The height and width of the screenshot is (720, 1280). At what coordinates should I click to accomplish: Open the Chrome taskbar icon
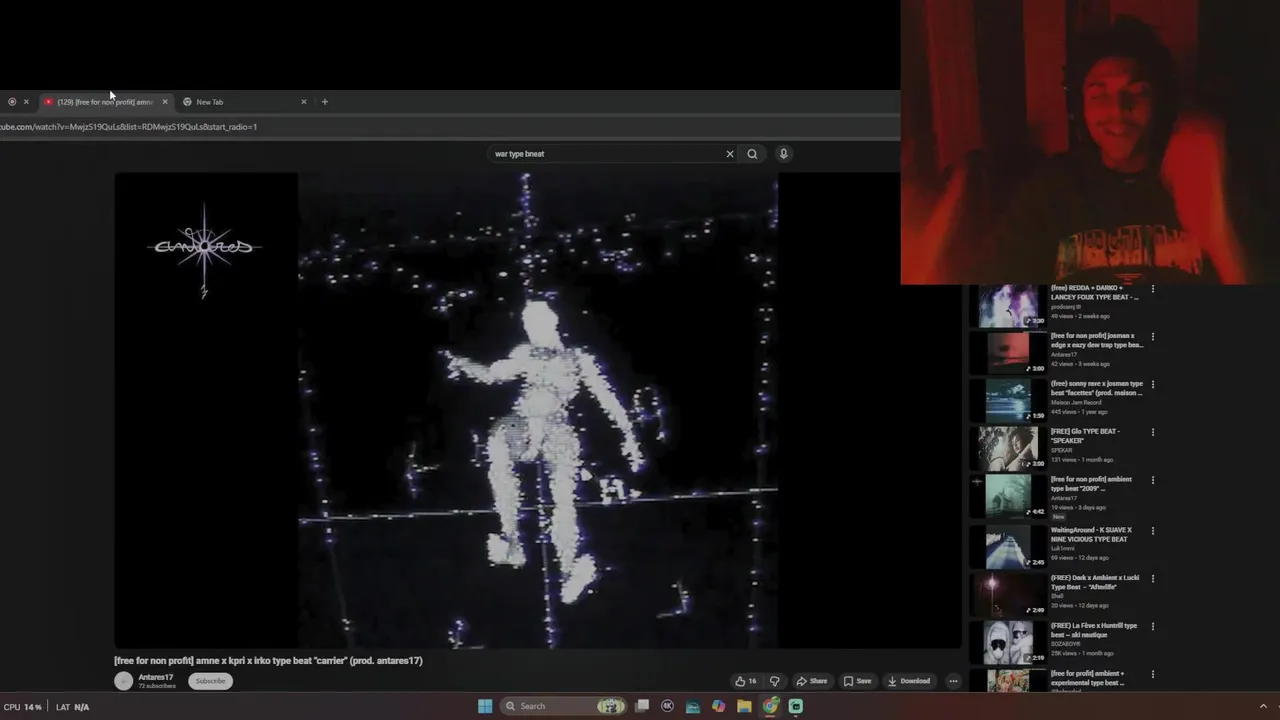point(770,706)
